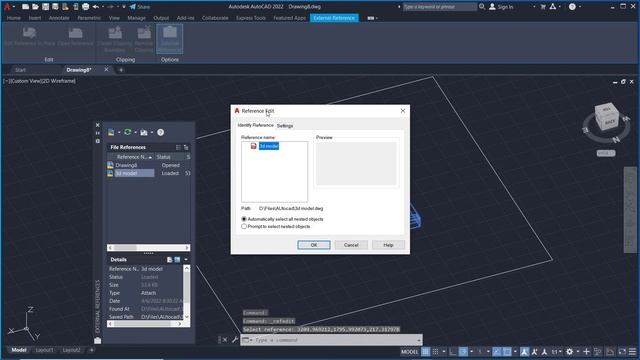The image size is (640, 360).
Task: Click the Attach DWG icon in External References
Action: pos(111,132)
